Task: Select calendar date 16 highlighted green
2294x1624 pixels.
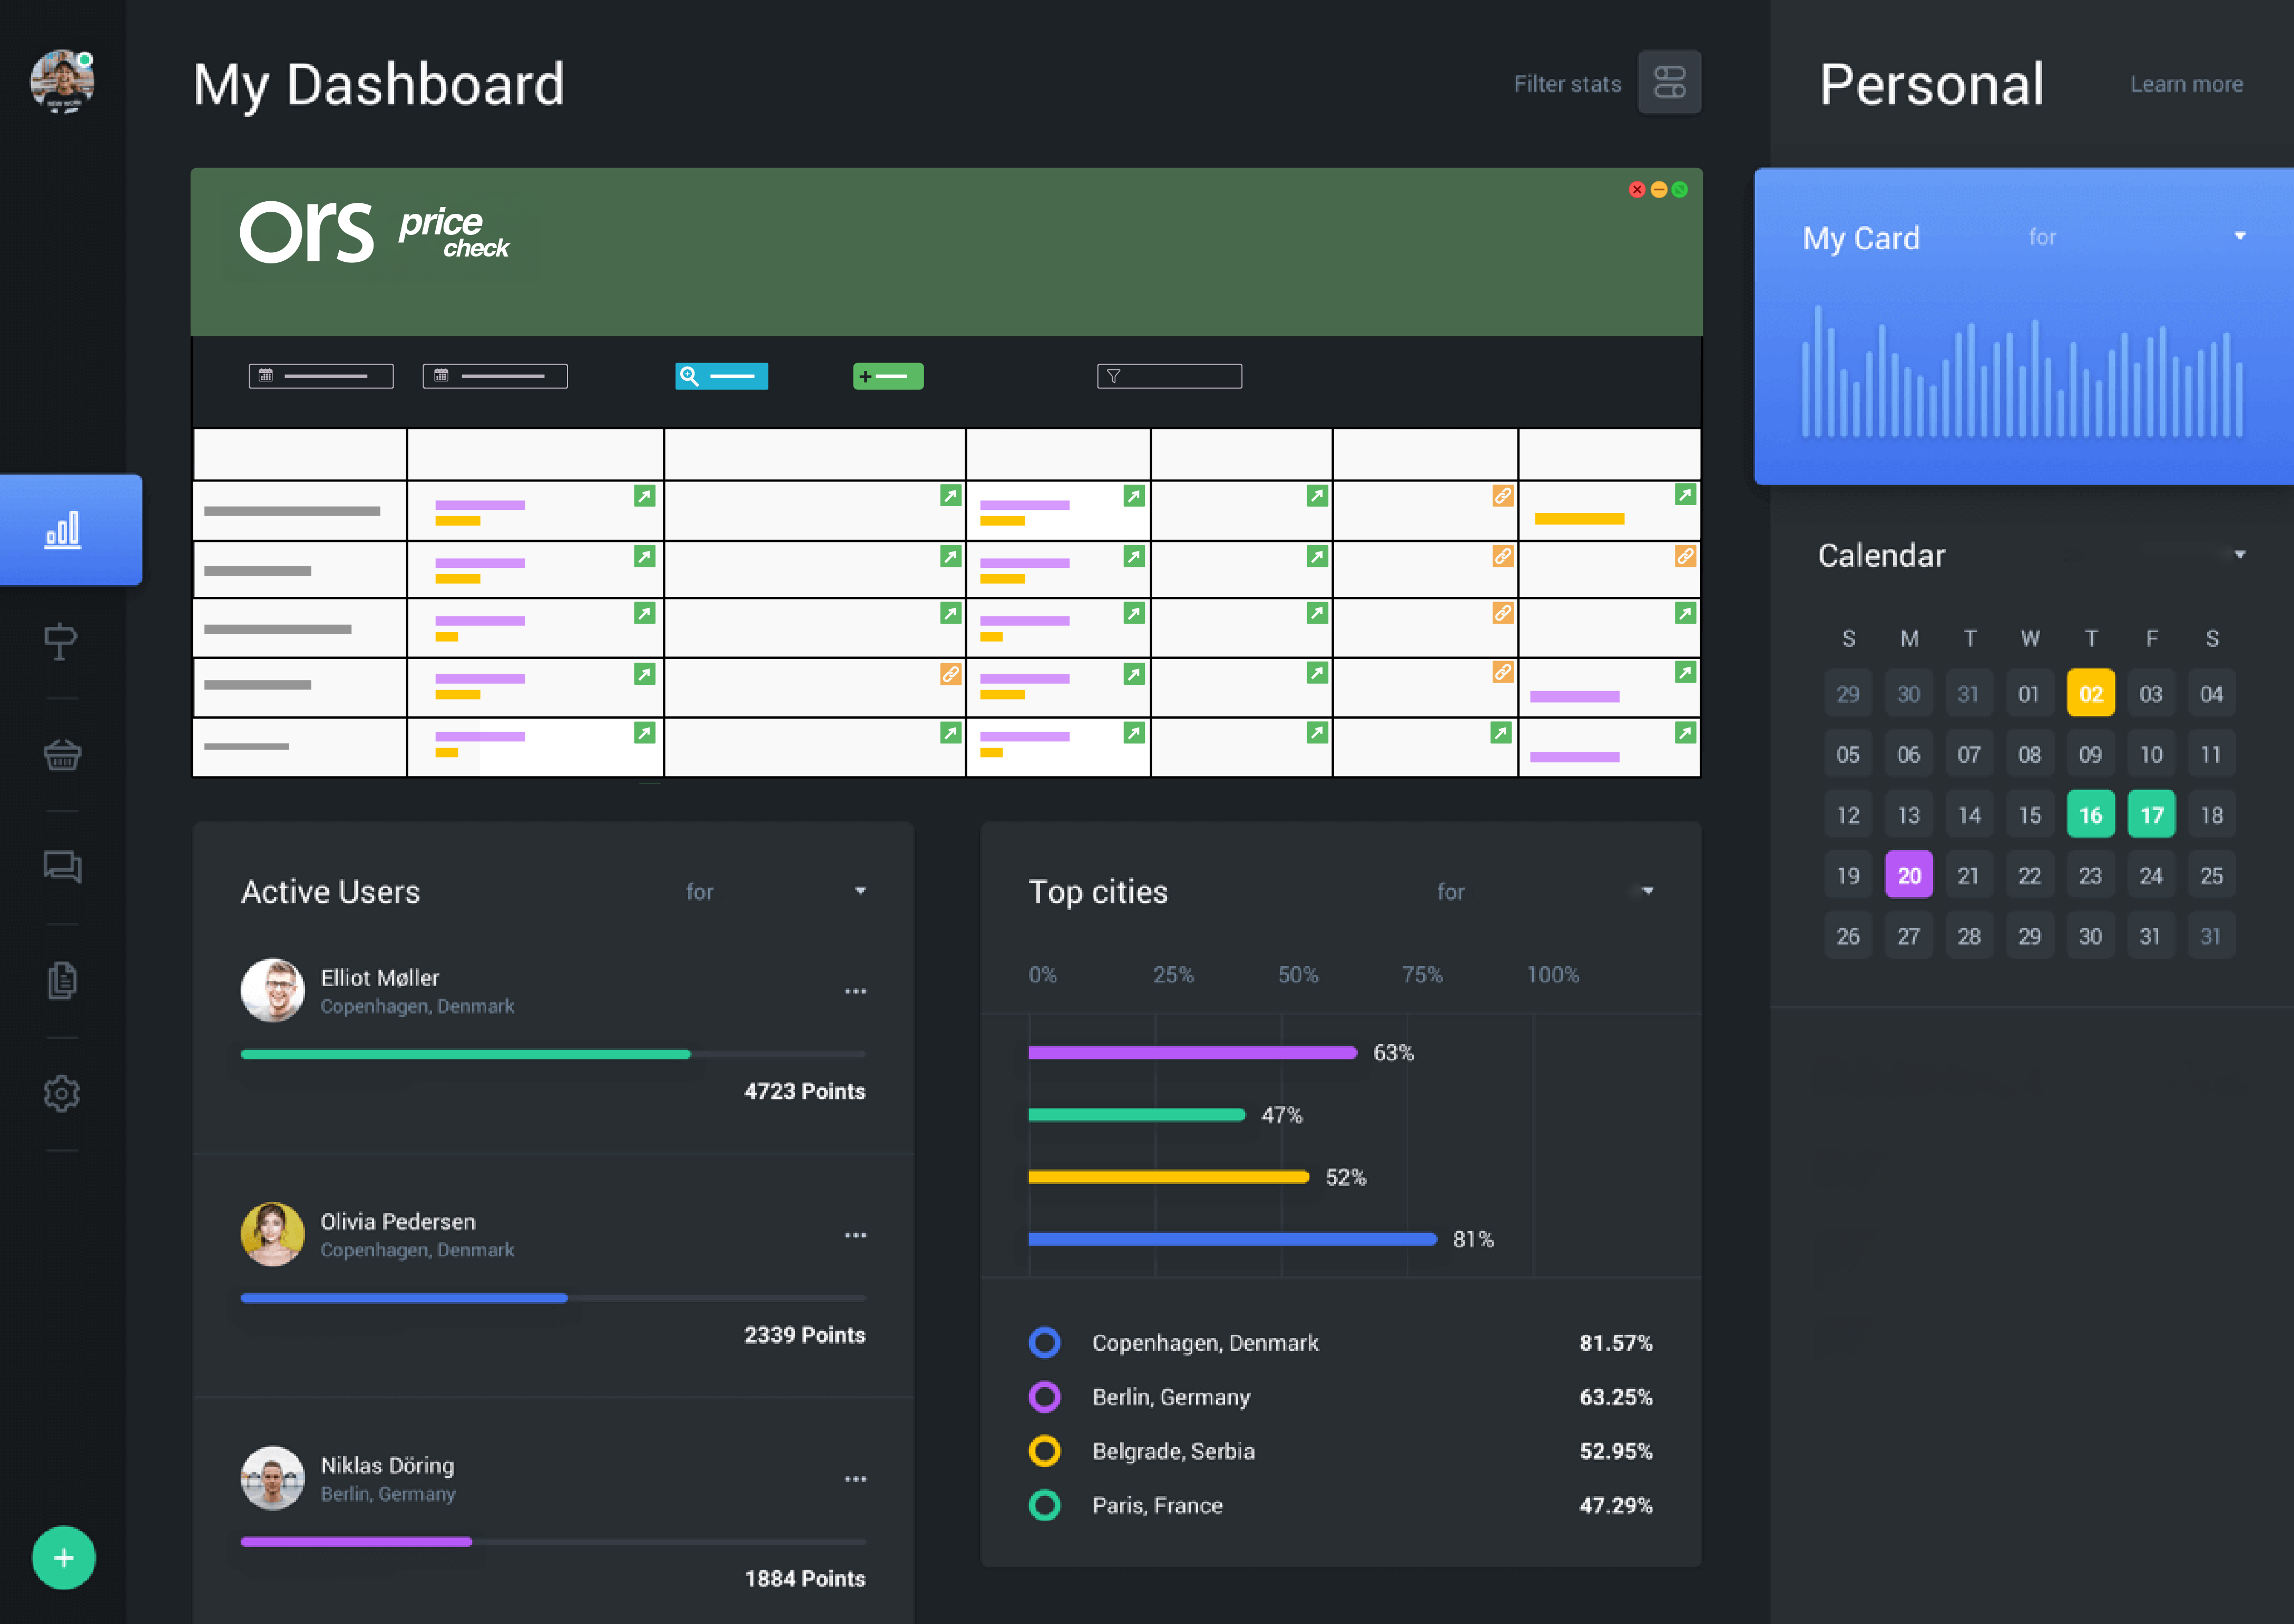Action: 2090,814
